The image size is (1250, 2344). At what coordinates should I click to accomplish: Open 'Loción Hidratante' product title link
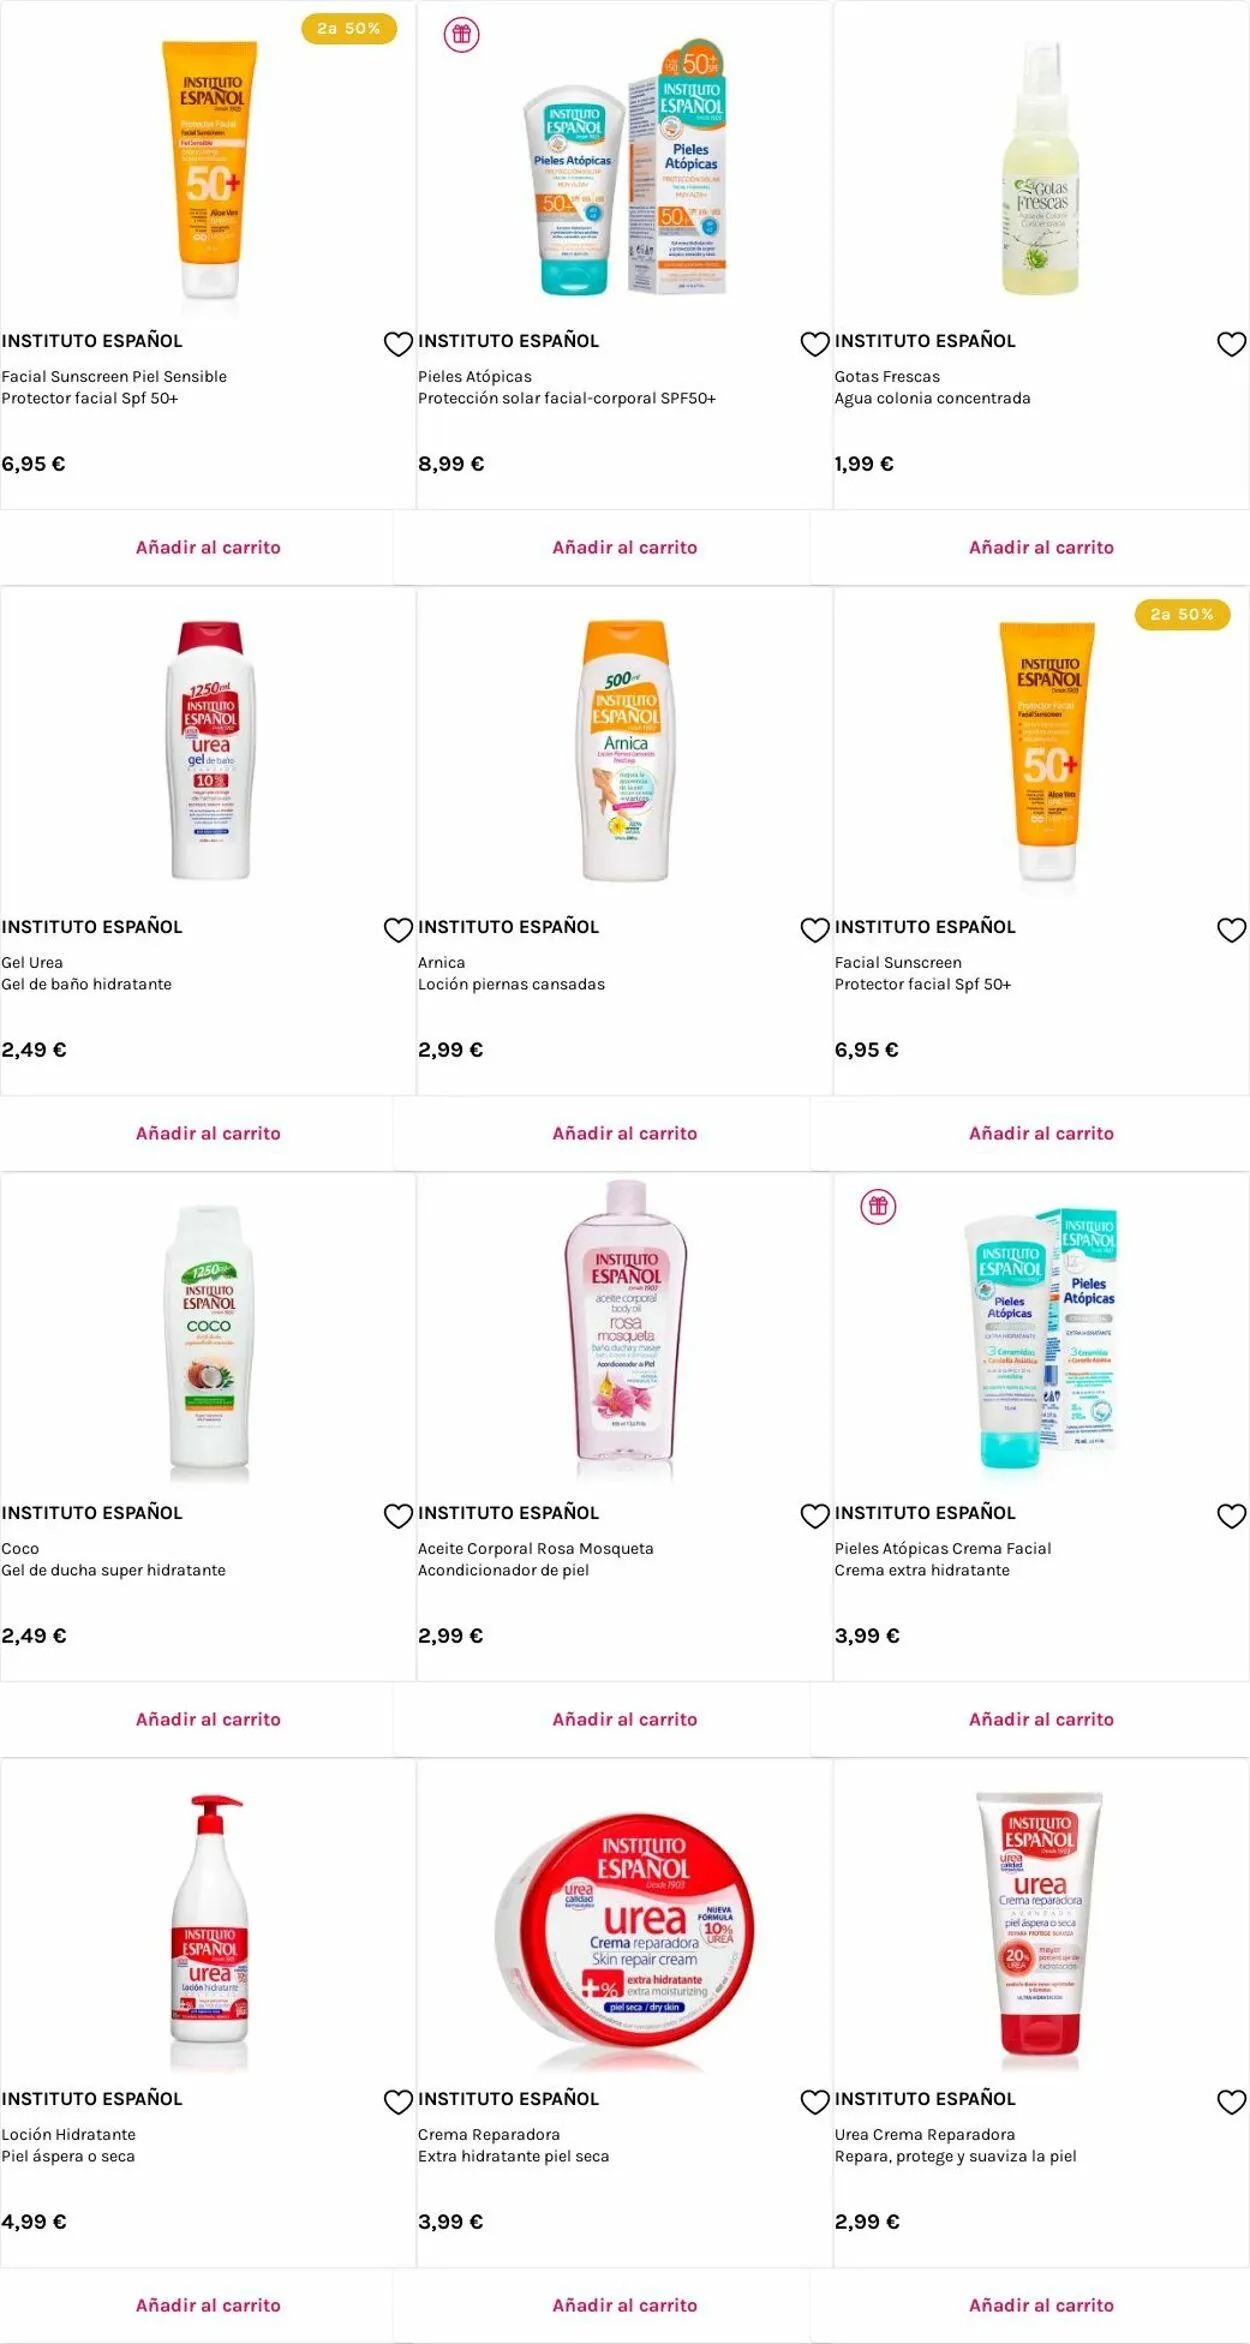tap(68, 2135)
